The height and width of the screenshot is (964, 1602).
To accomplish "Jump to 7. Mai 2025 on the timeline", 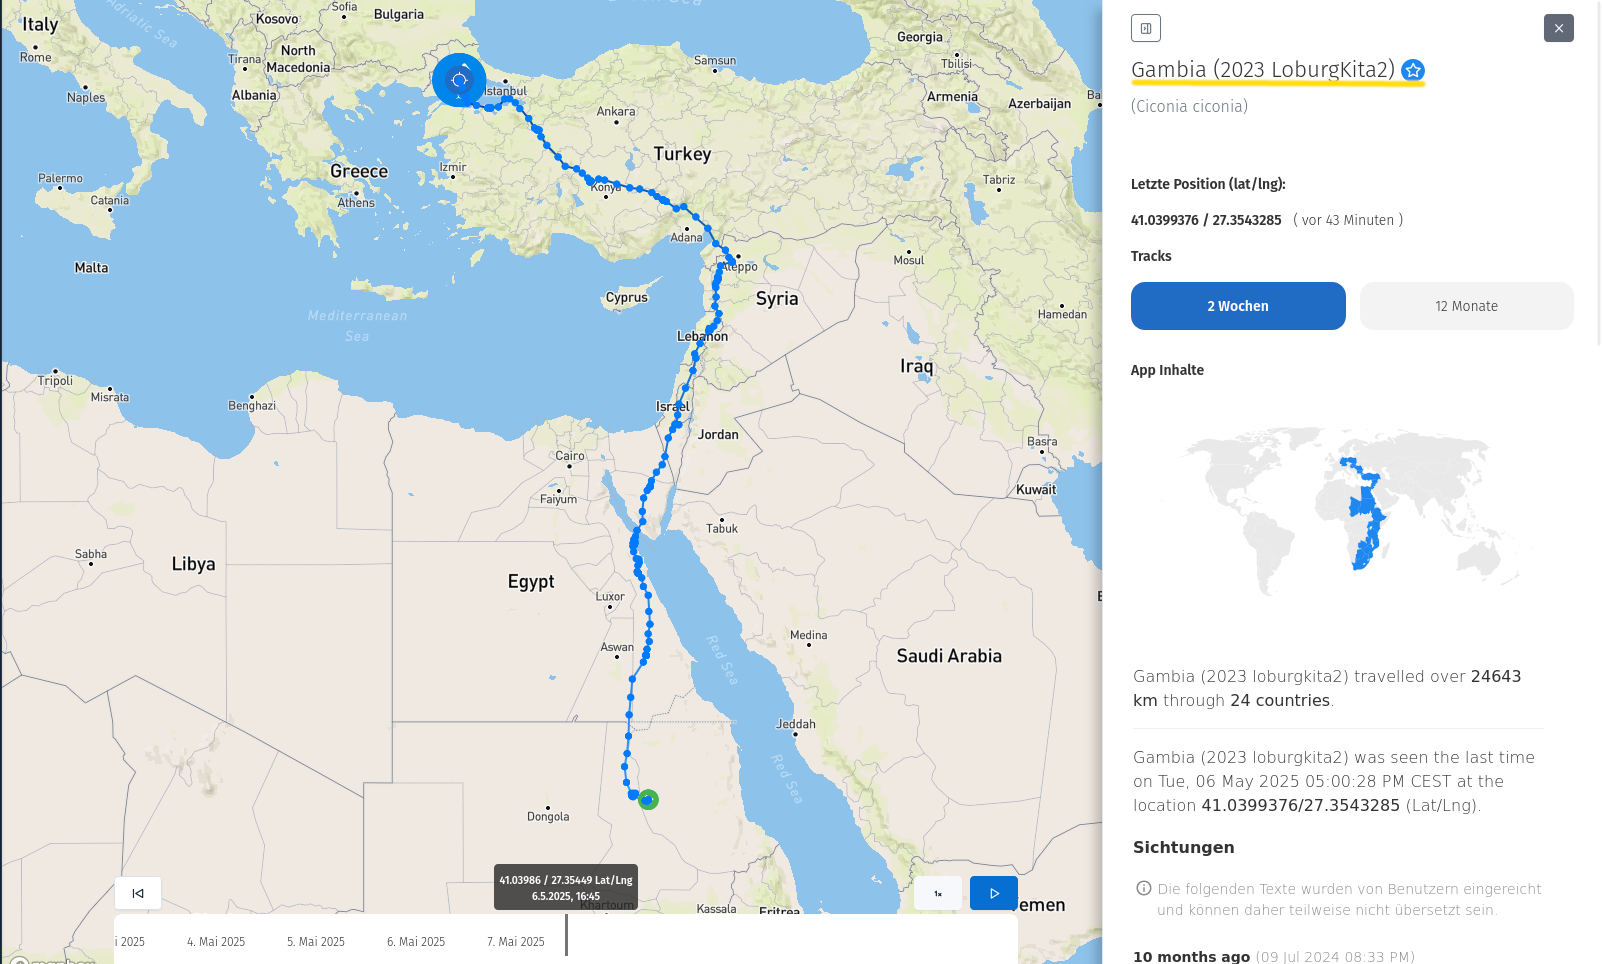I will click(x=516, y=942).
